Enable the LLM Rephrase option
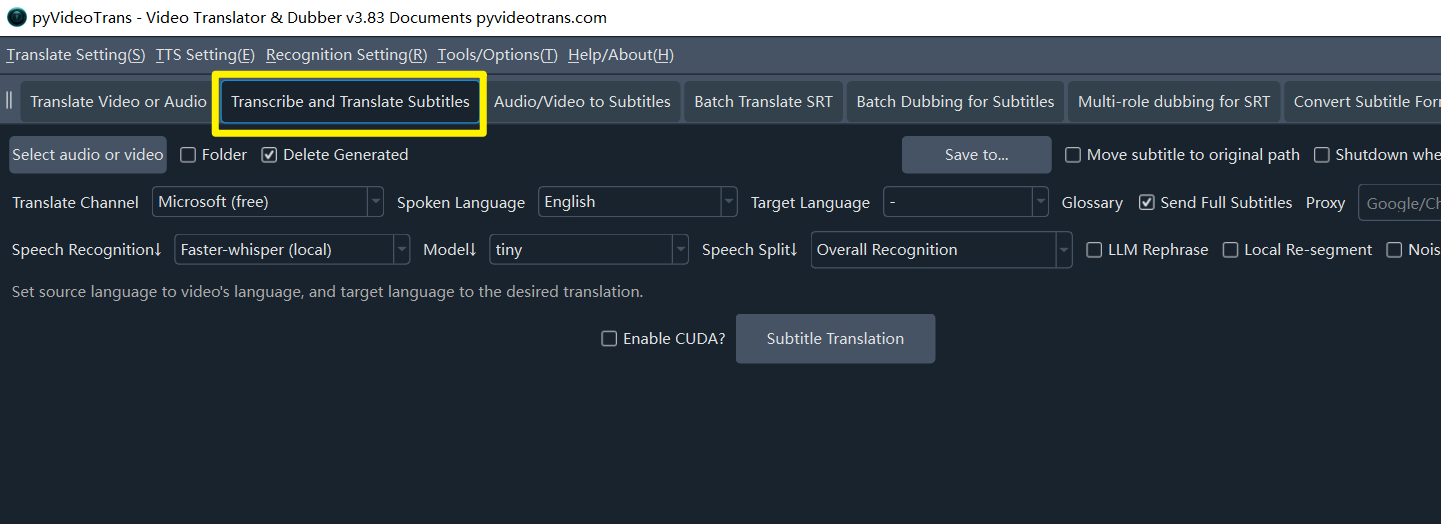Screen dimensions: 1441x524 1094,250
